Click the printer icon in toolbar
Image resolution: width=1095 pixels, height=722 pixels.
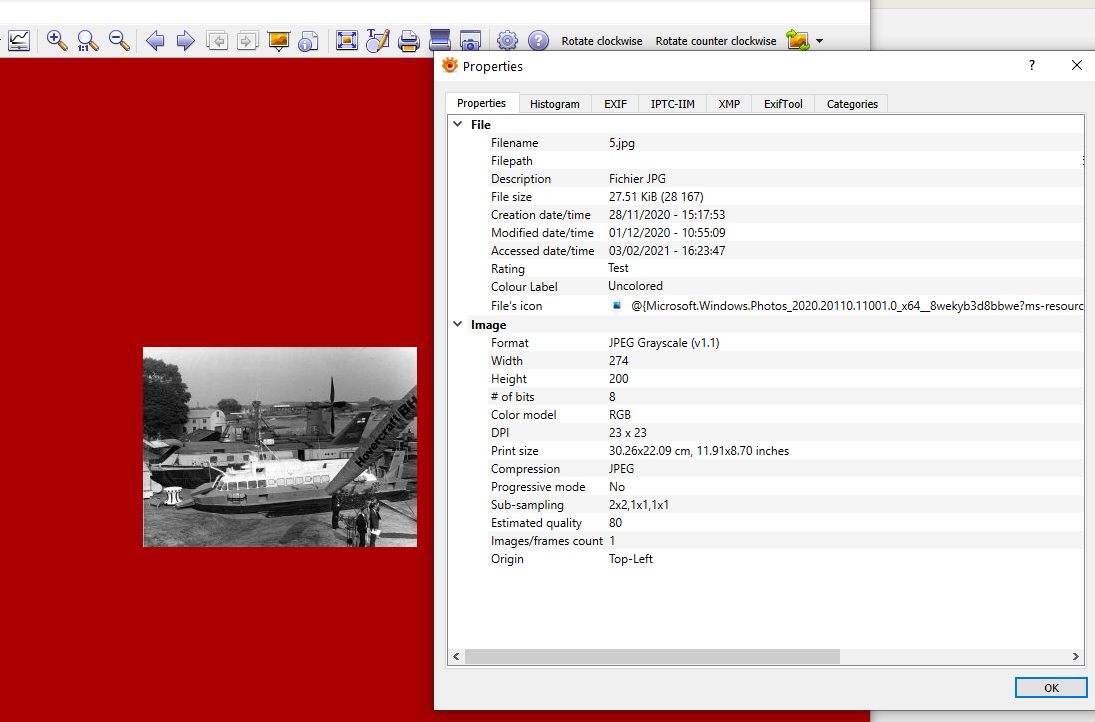pos(408,41)
